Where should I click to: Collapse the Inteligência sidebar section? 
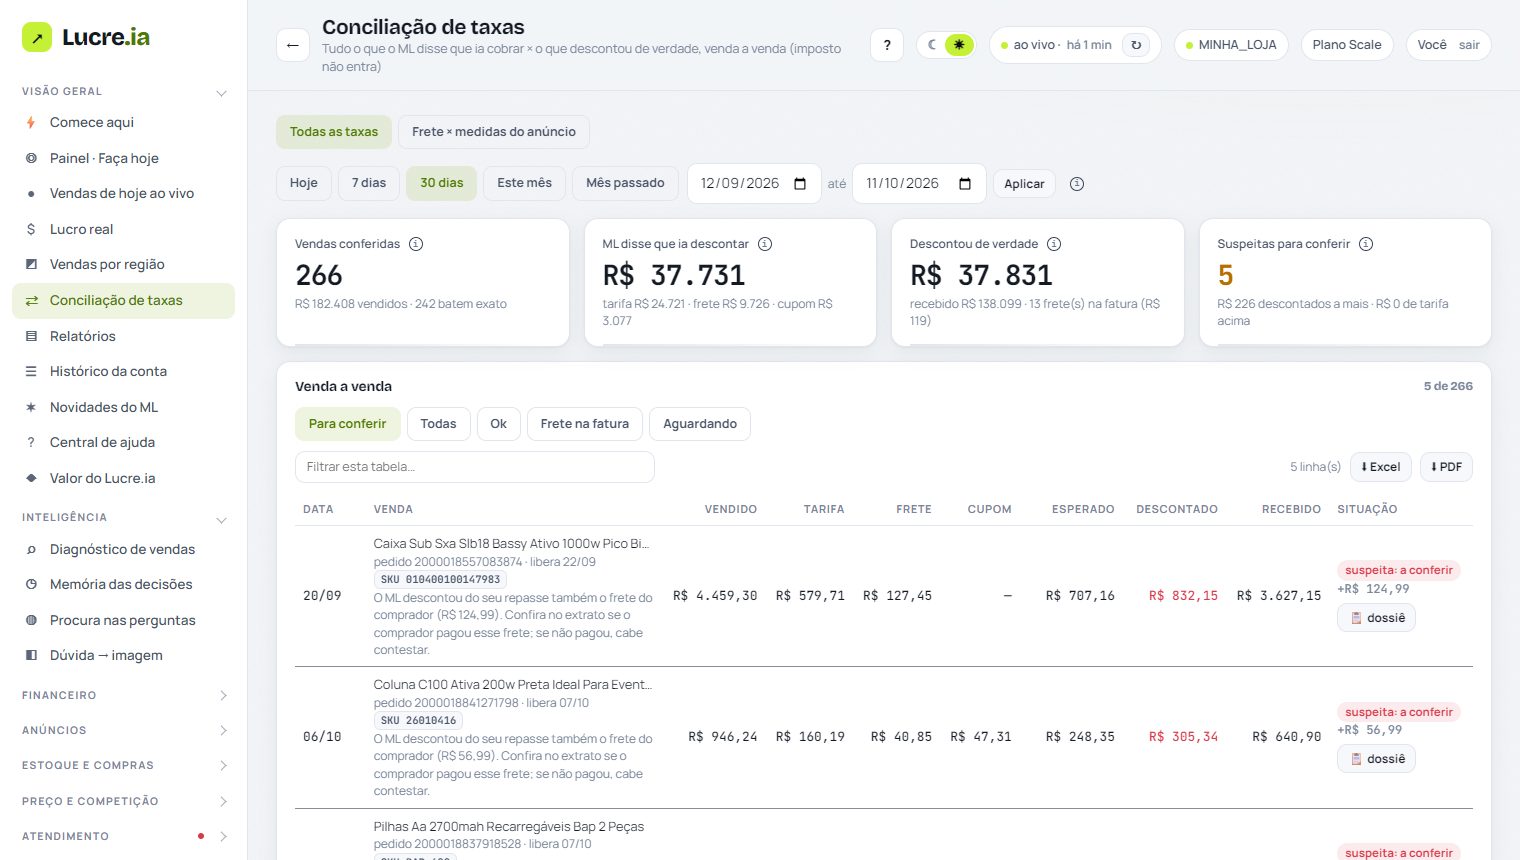(123, 518)
